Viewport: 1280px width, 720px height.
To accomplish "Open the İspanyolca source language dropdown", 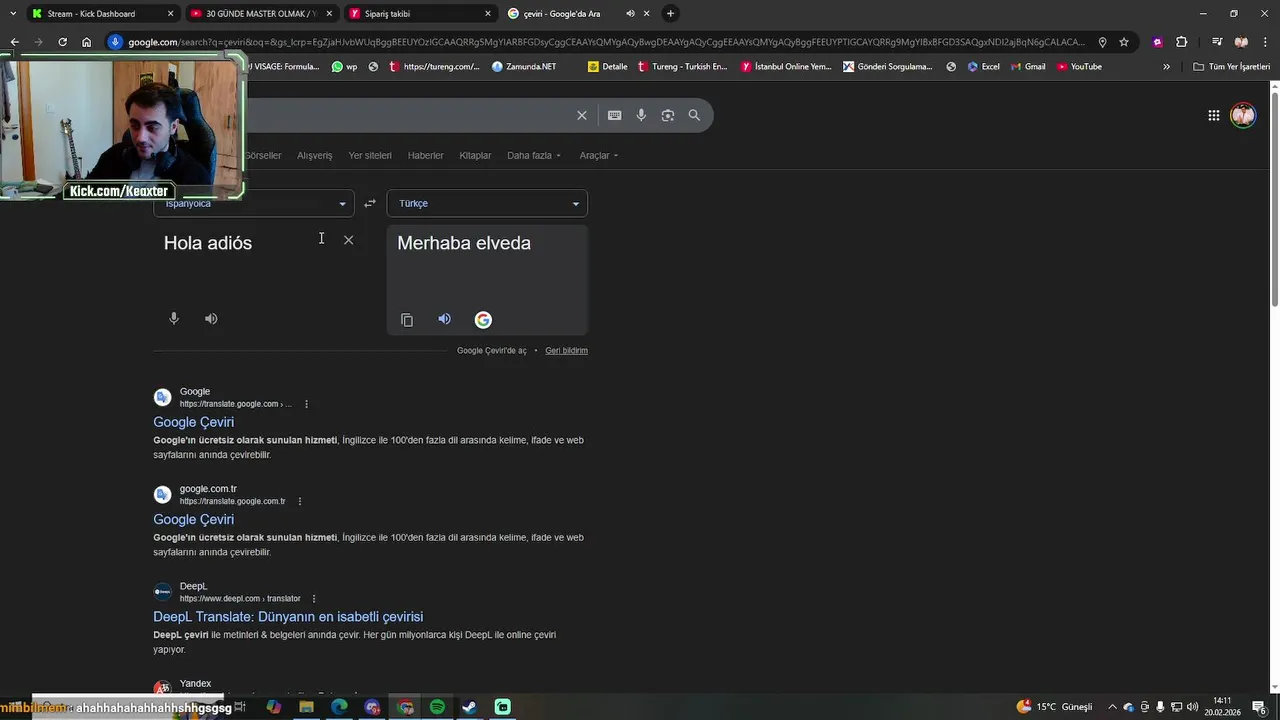I will point(254,203).
